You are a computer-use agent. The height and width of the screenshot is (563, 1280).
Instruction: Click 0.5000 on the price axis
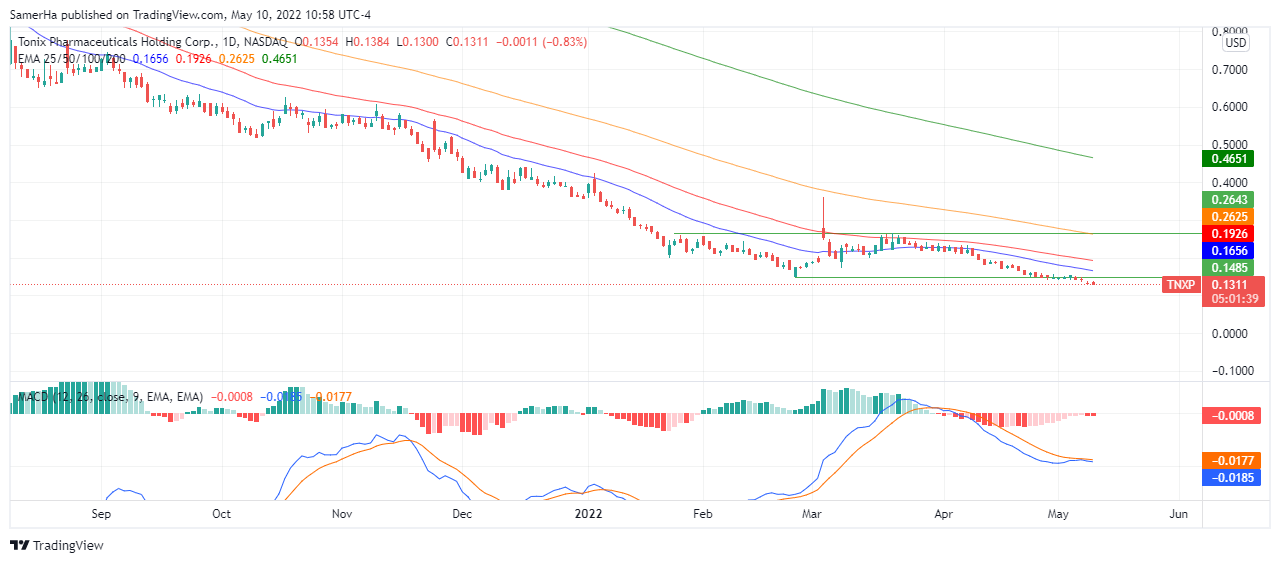click(1227, 145)
